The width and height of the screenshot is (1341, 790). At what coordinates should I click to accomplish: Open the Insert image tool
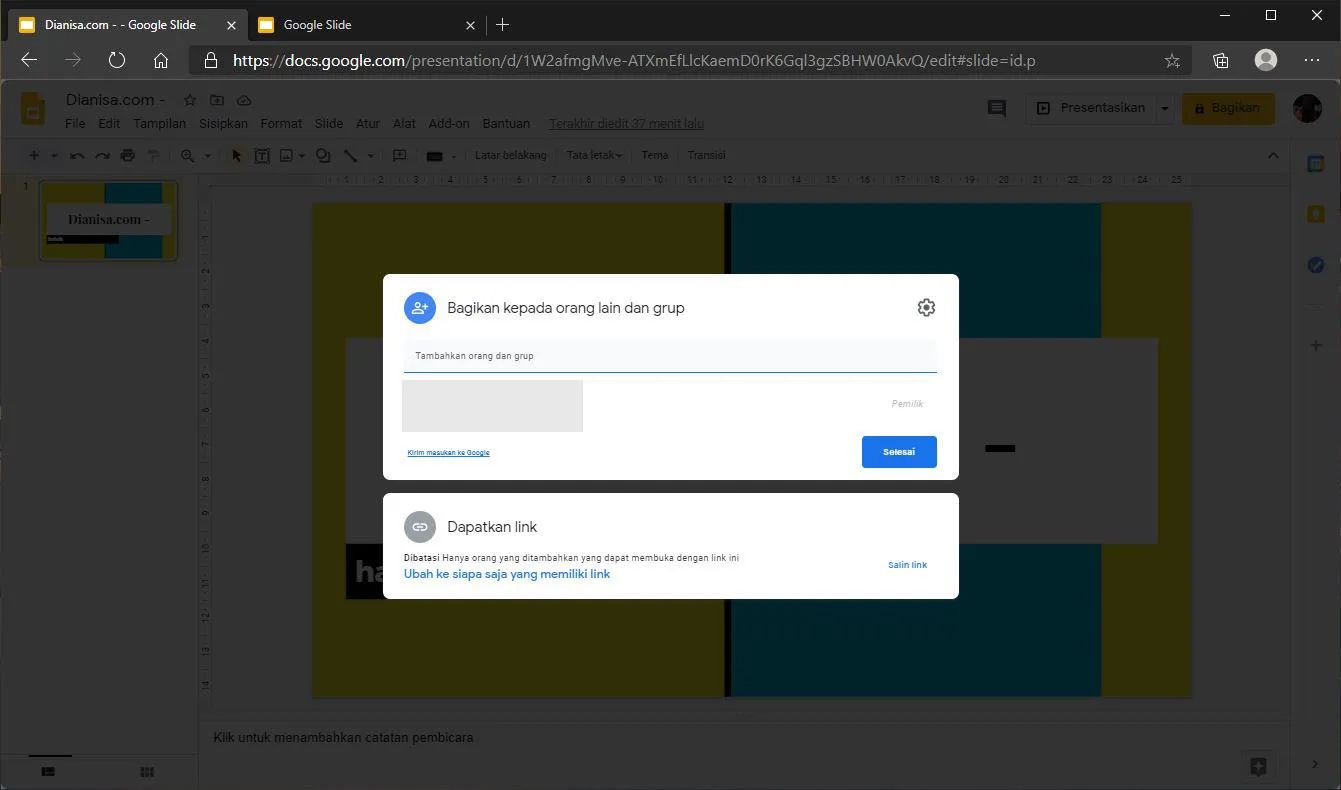(288, 155)
